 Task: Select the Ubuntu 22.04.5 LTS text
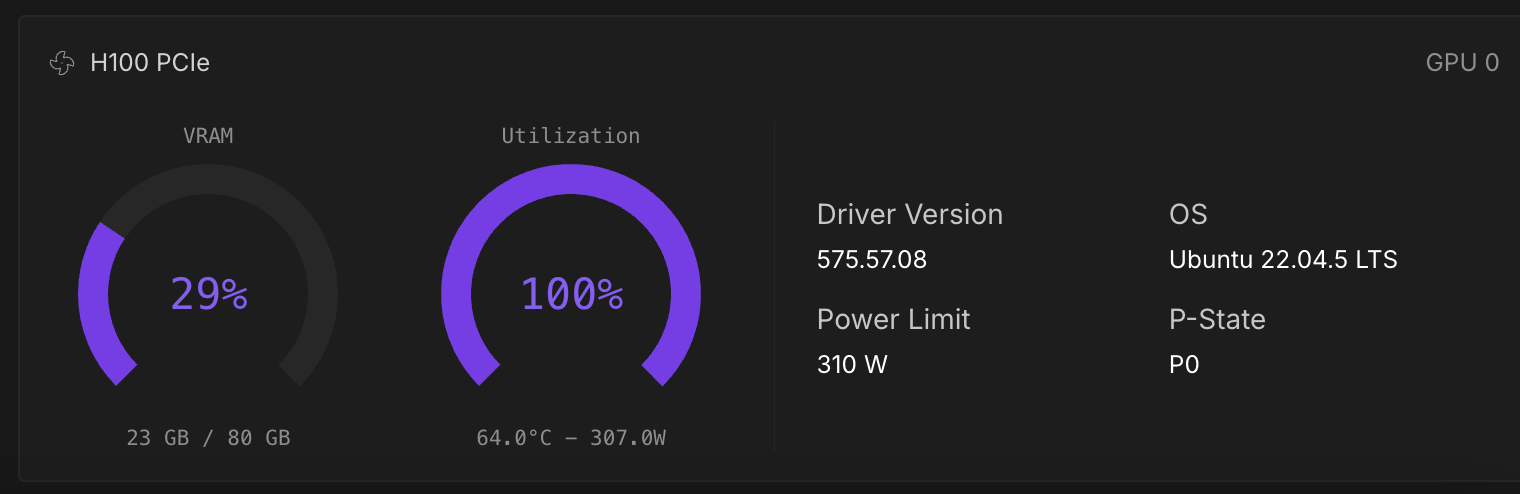(1283, 260)
